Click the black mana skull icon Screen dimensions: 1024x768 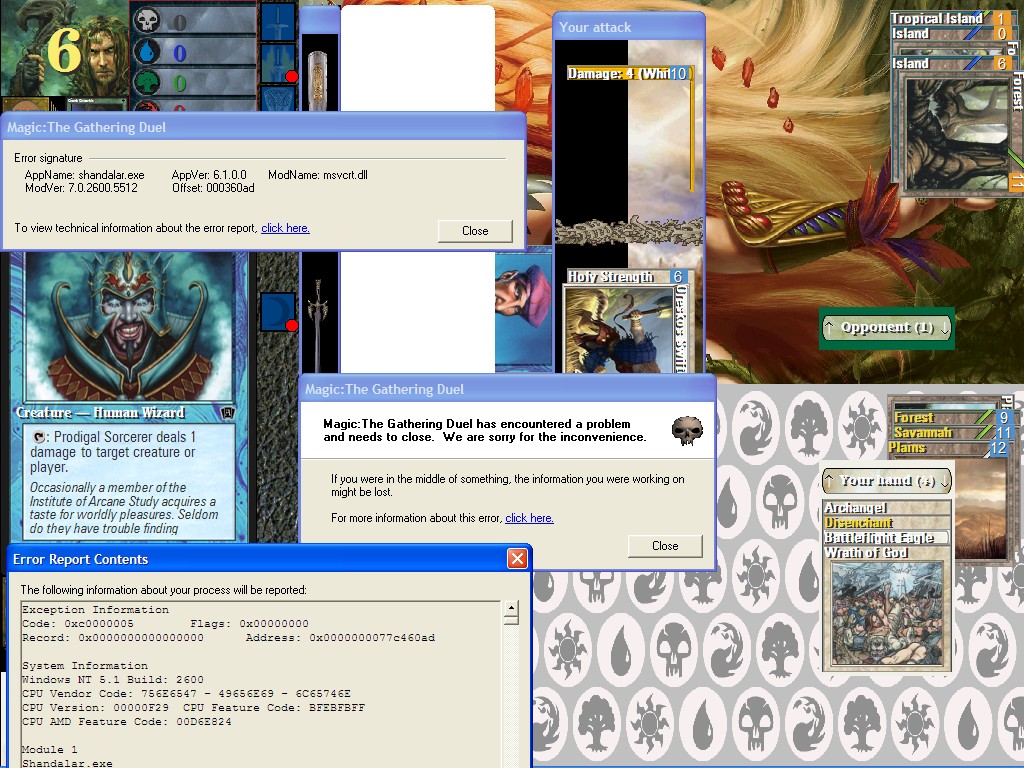(147, 21)
